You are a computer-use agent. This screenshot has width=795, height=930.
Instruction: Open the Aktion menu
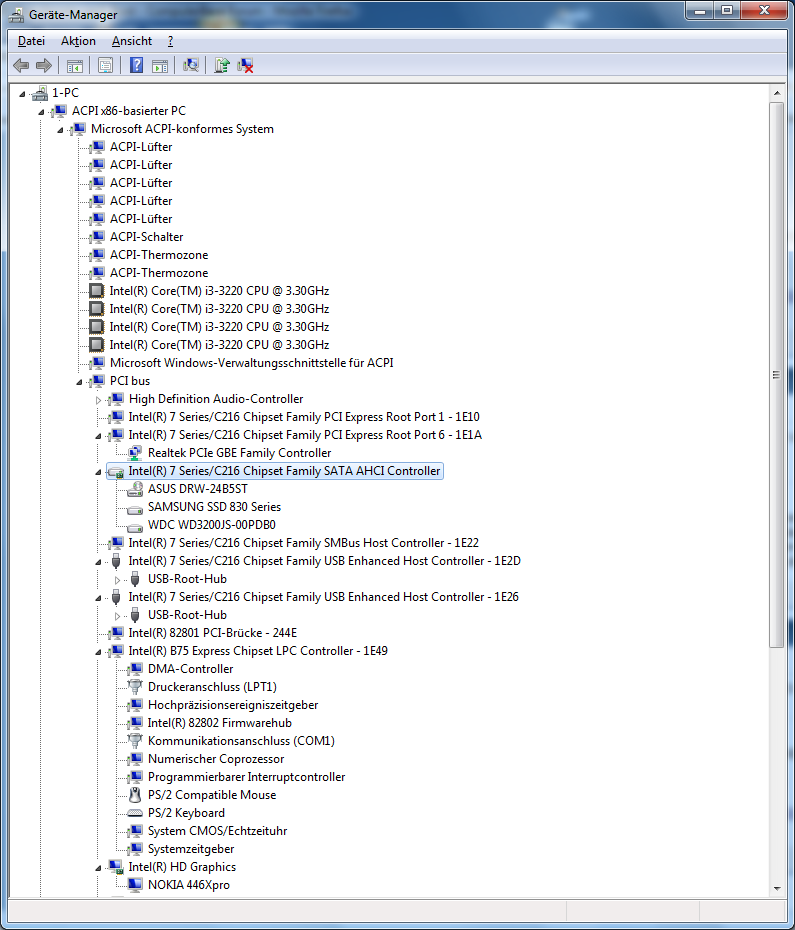(78, 41)
